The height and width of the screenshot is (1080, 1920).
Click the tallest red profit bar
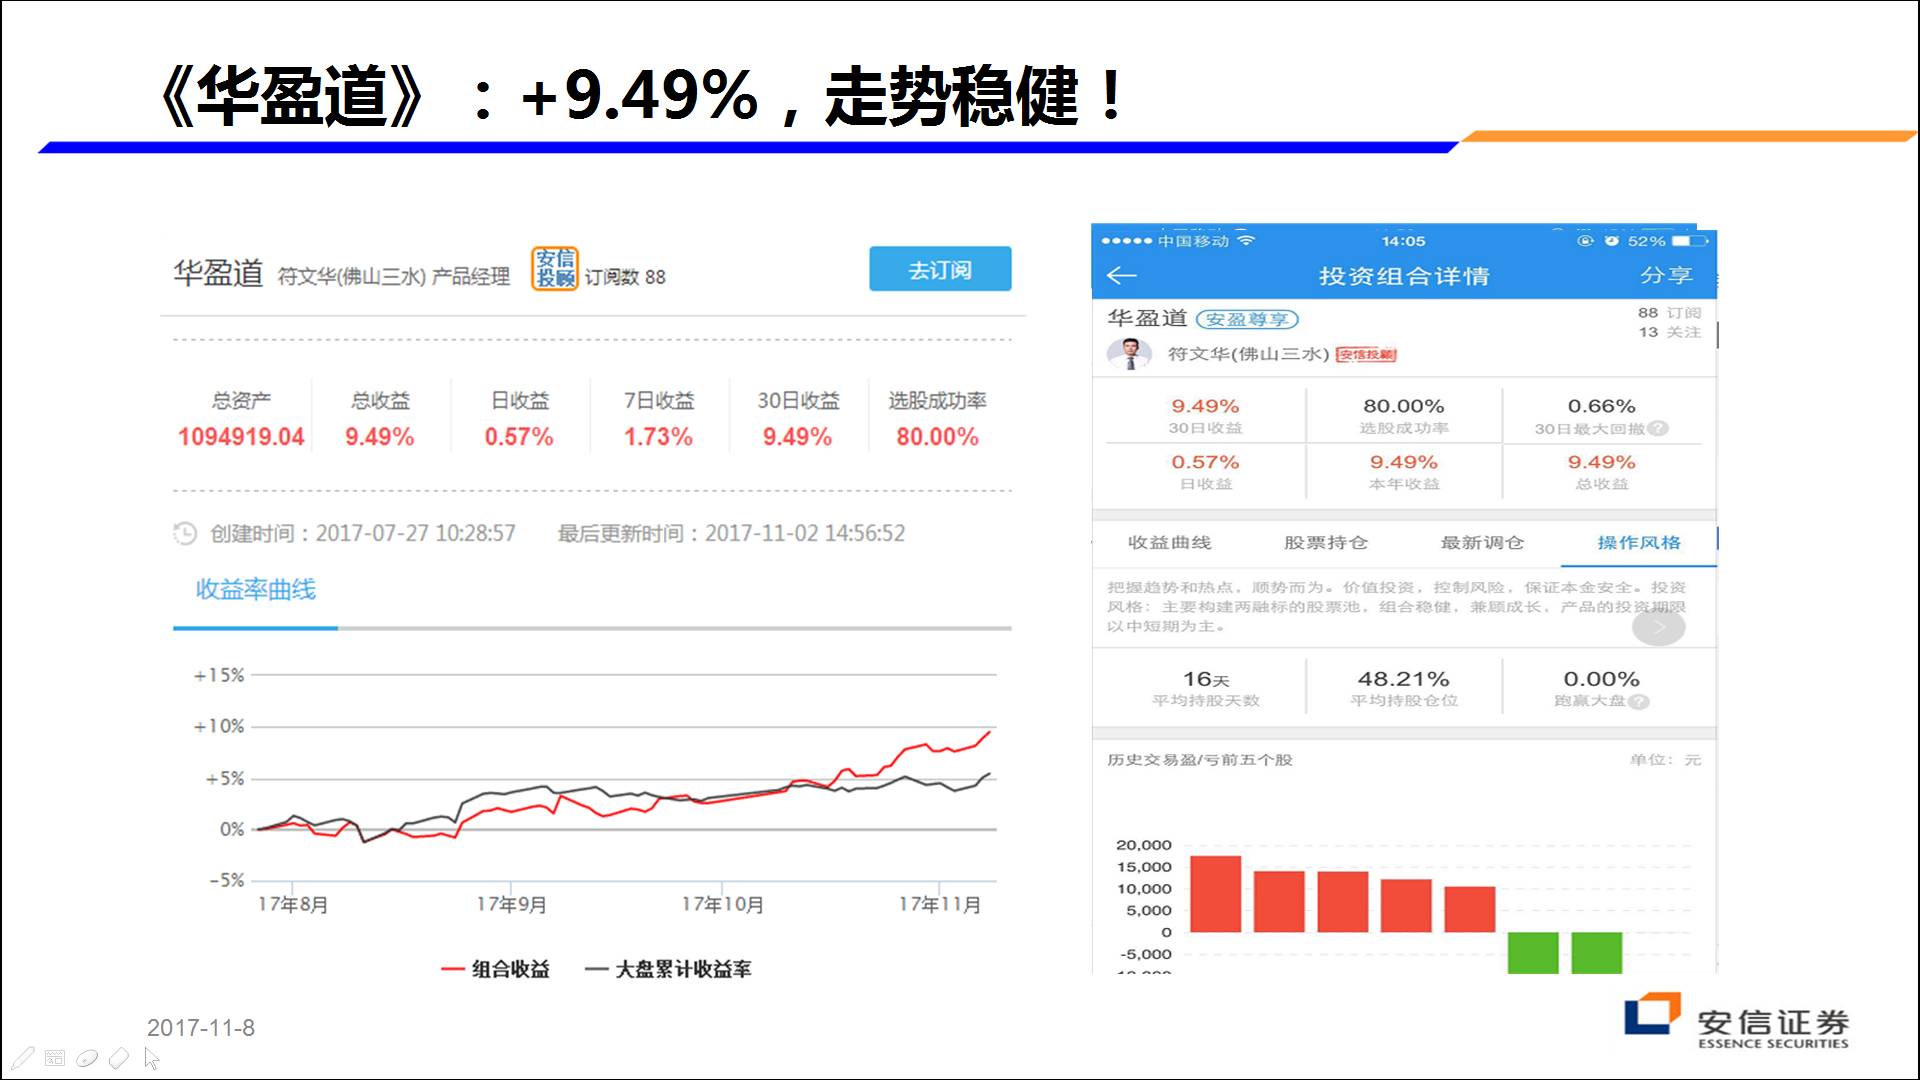pyautogui.click(x=1215, y=894)
